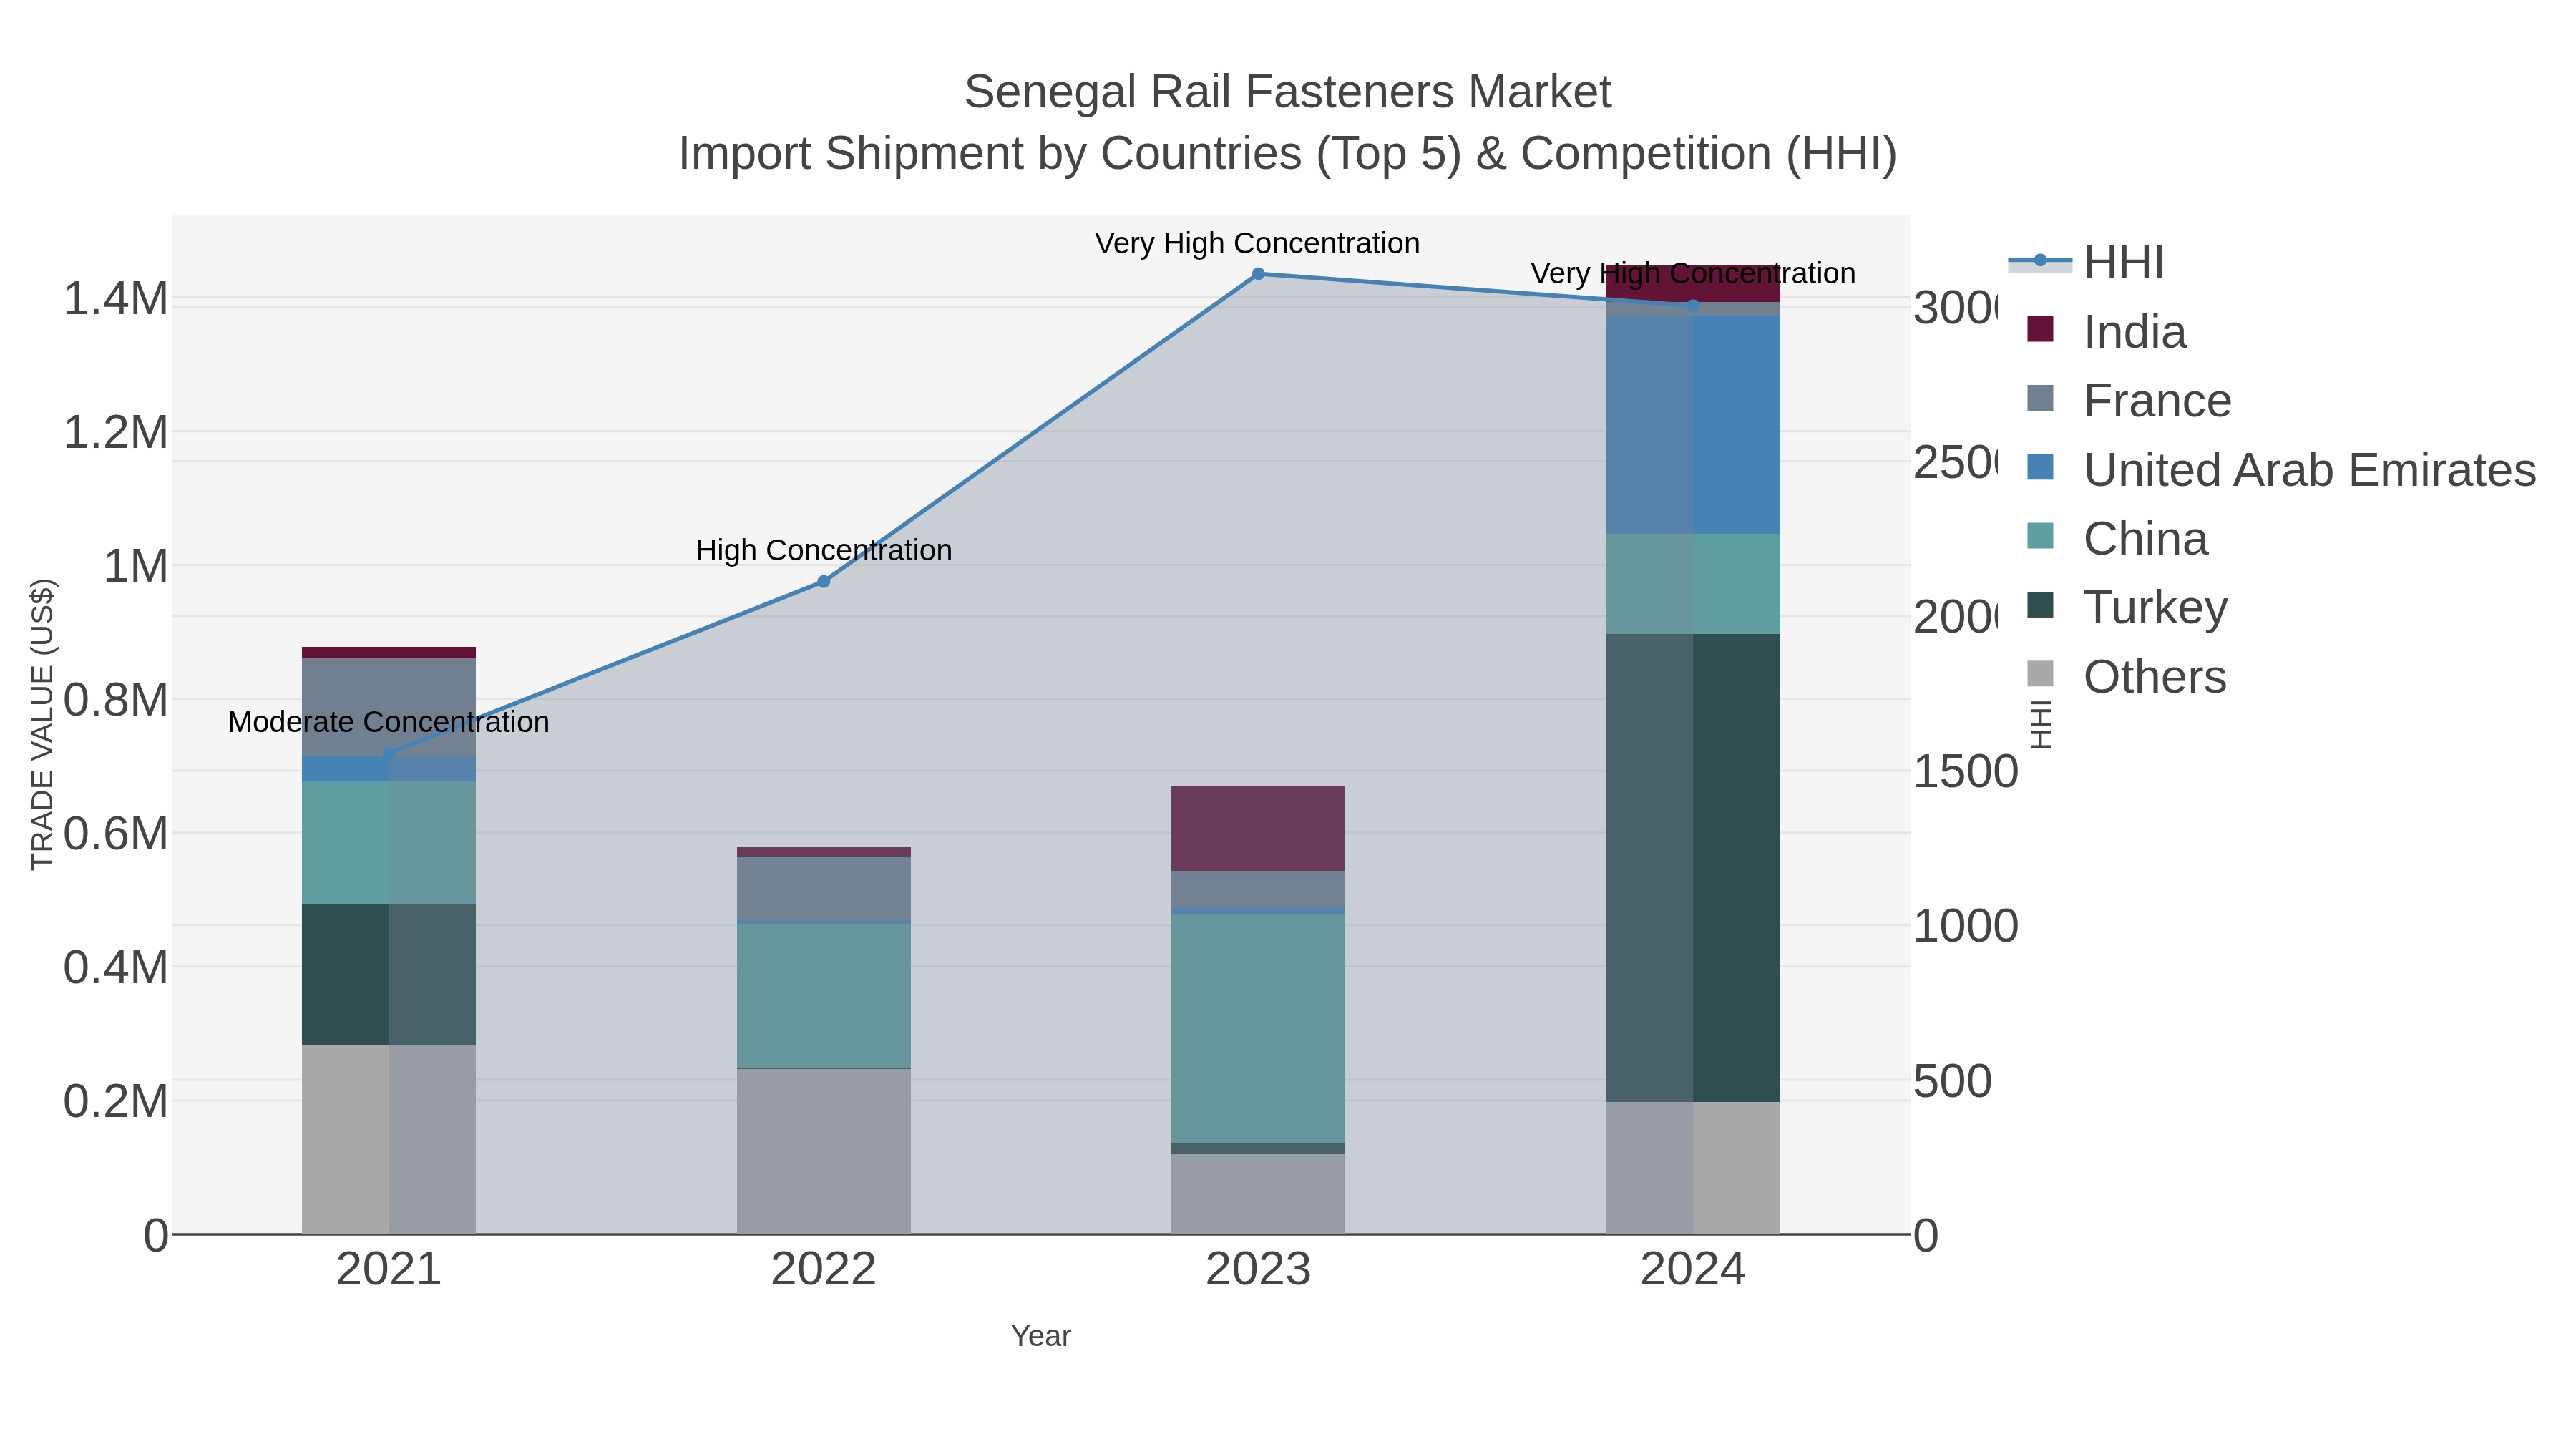Click the 2023 HHI data point
This screenshot has height=1449, width=2576.
pyautogui.click(x=1258, y=273)
